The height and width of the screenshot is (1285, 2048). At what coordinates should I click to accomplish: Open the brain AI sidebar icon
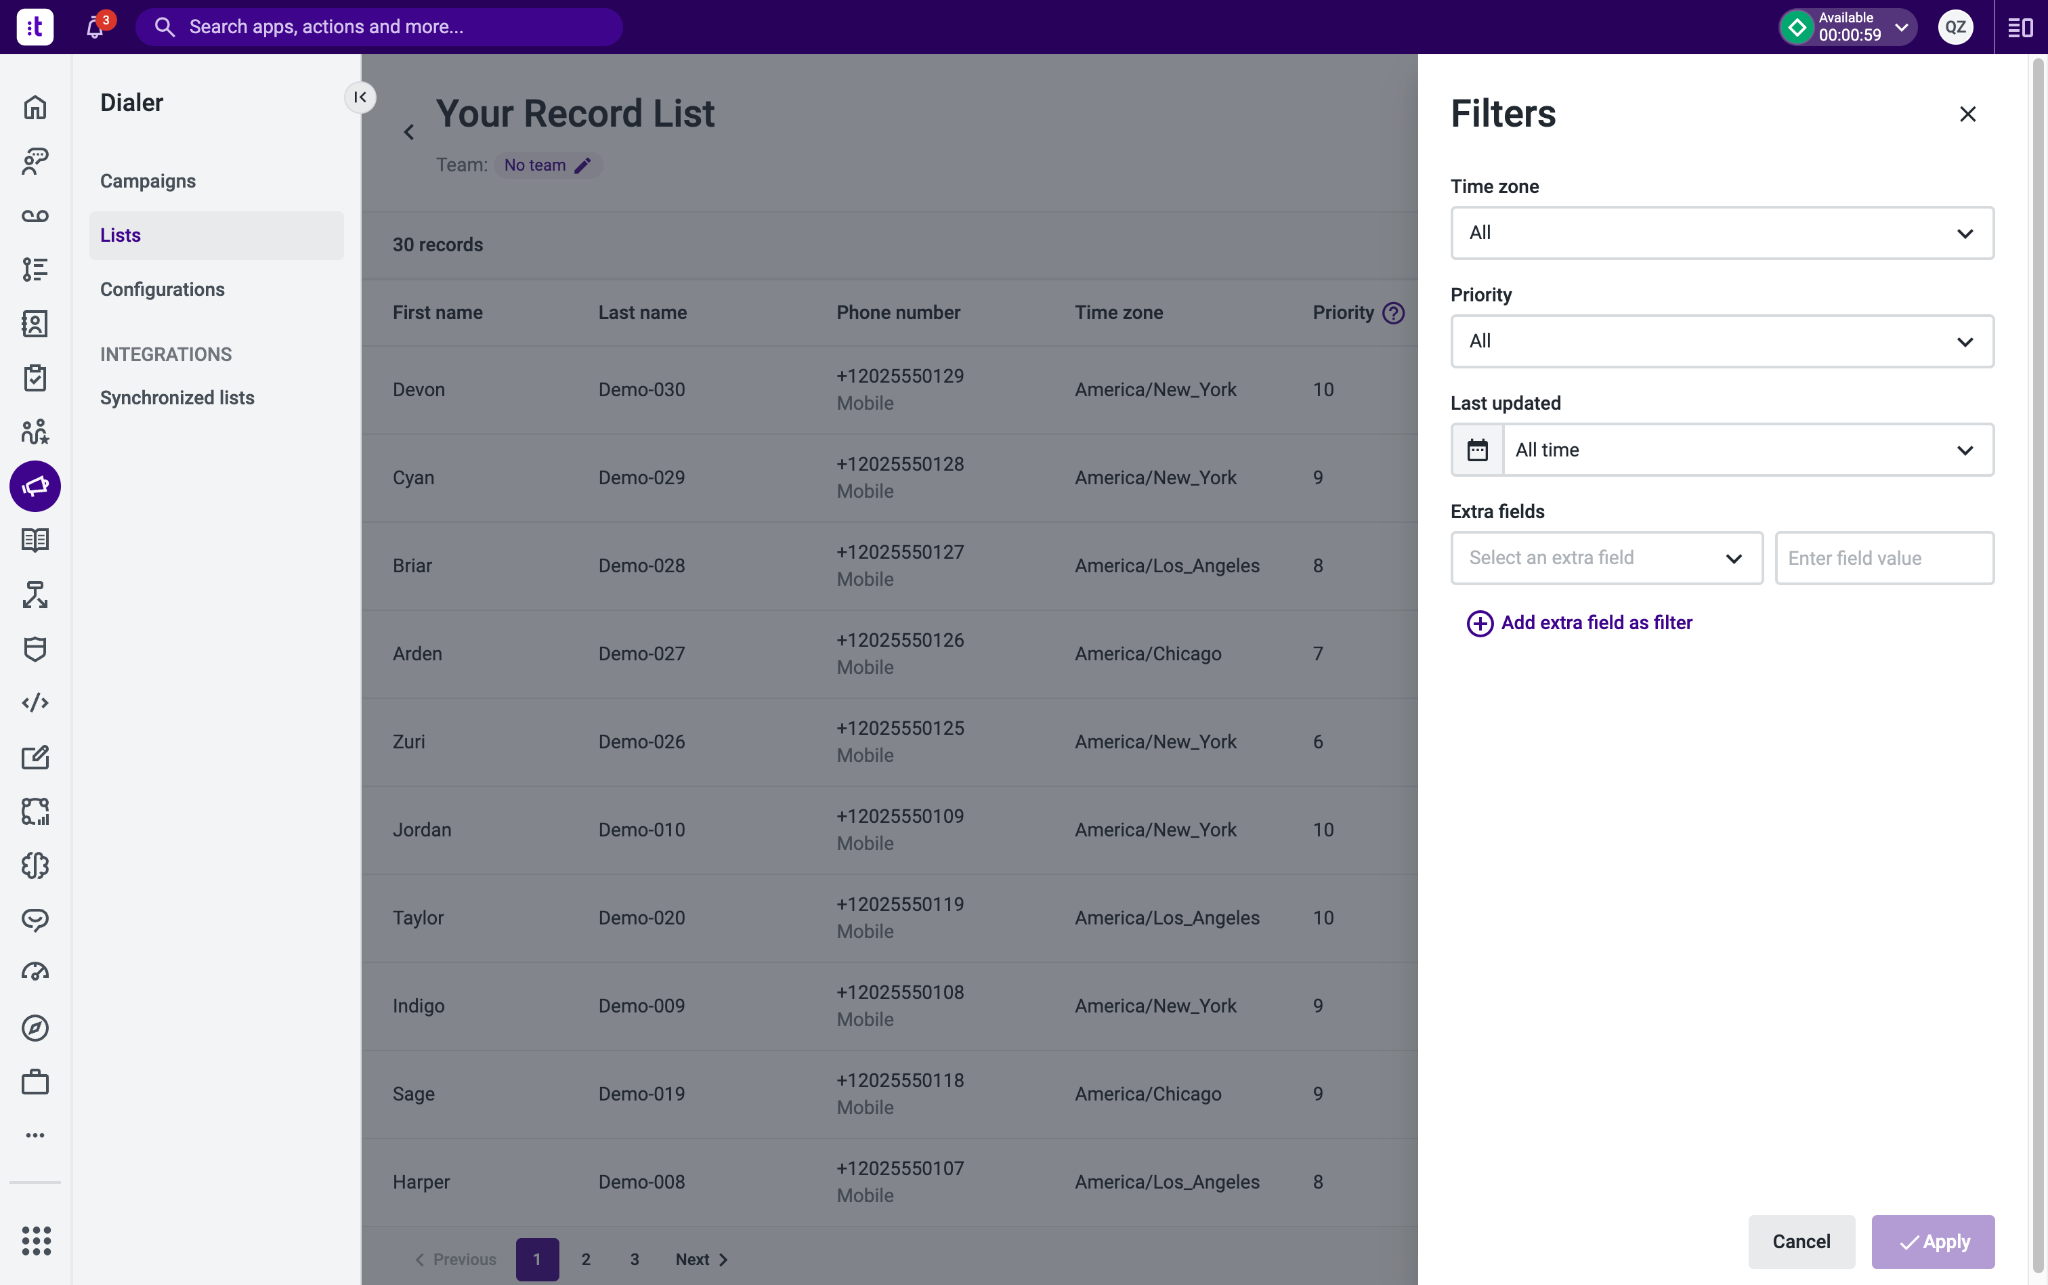click(35, 865)
